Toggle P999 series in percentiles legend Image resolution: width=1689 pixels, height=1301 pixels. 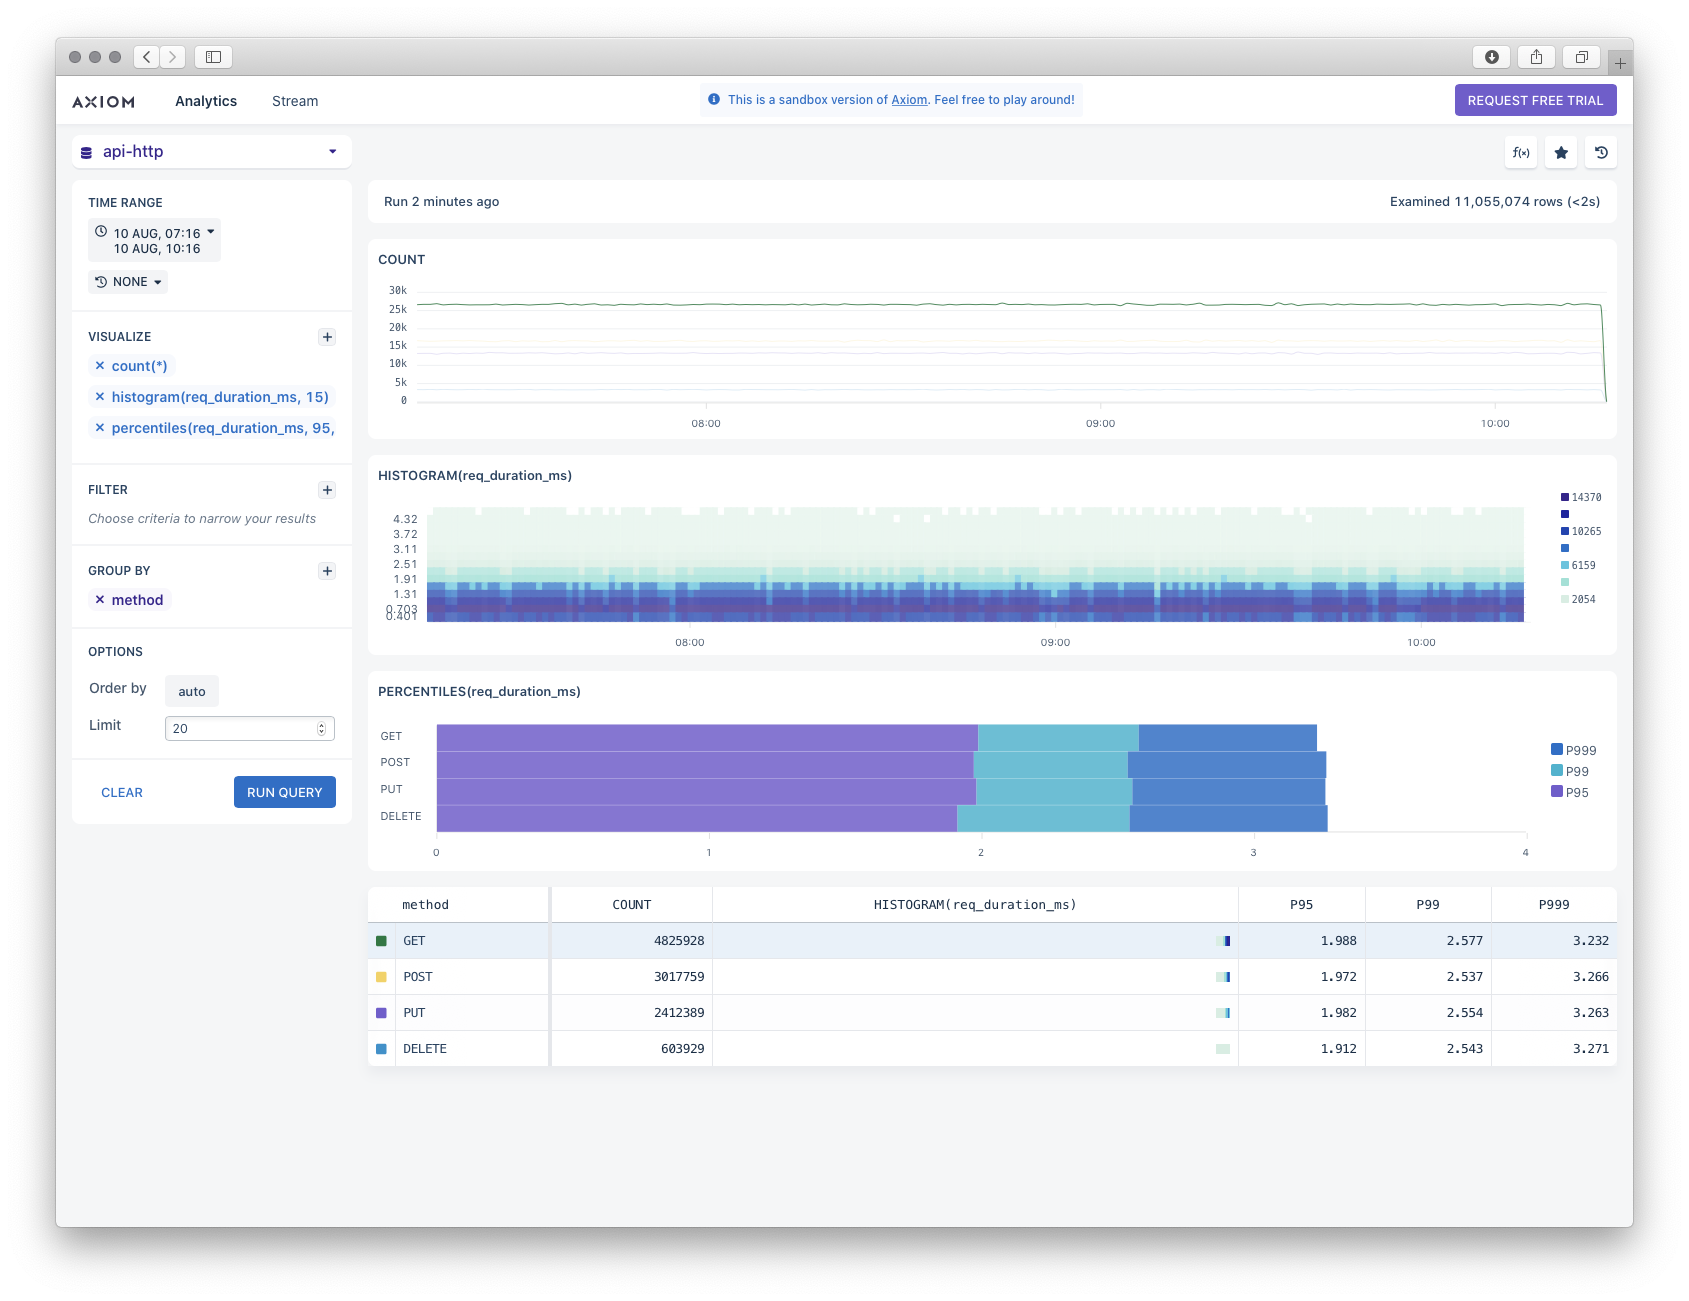click(x=1573, y=750)
